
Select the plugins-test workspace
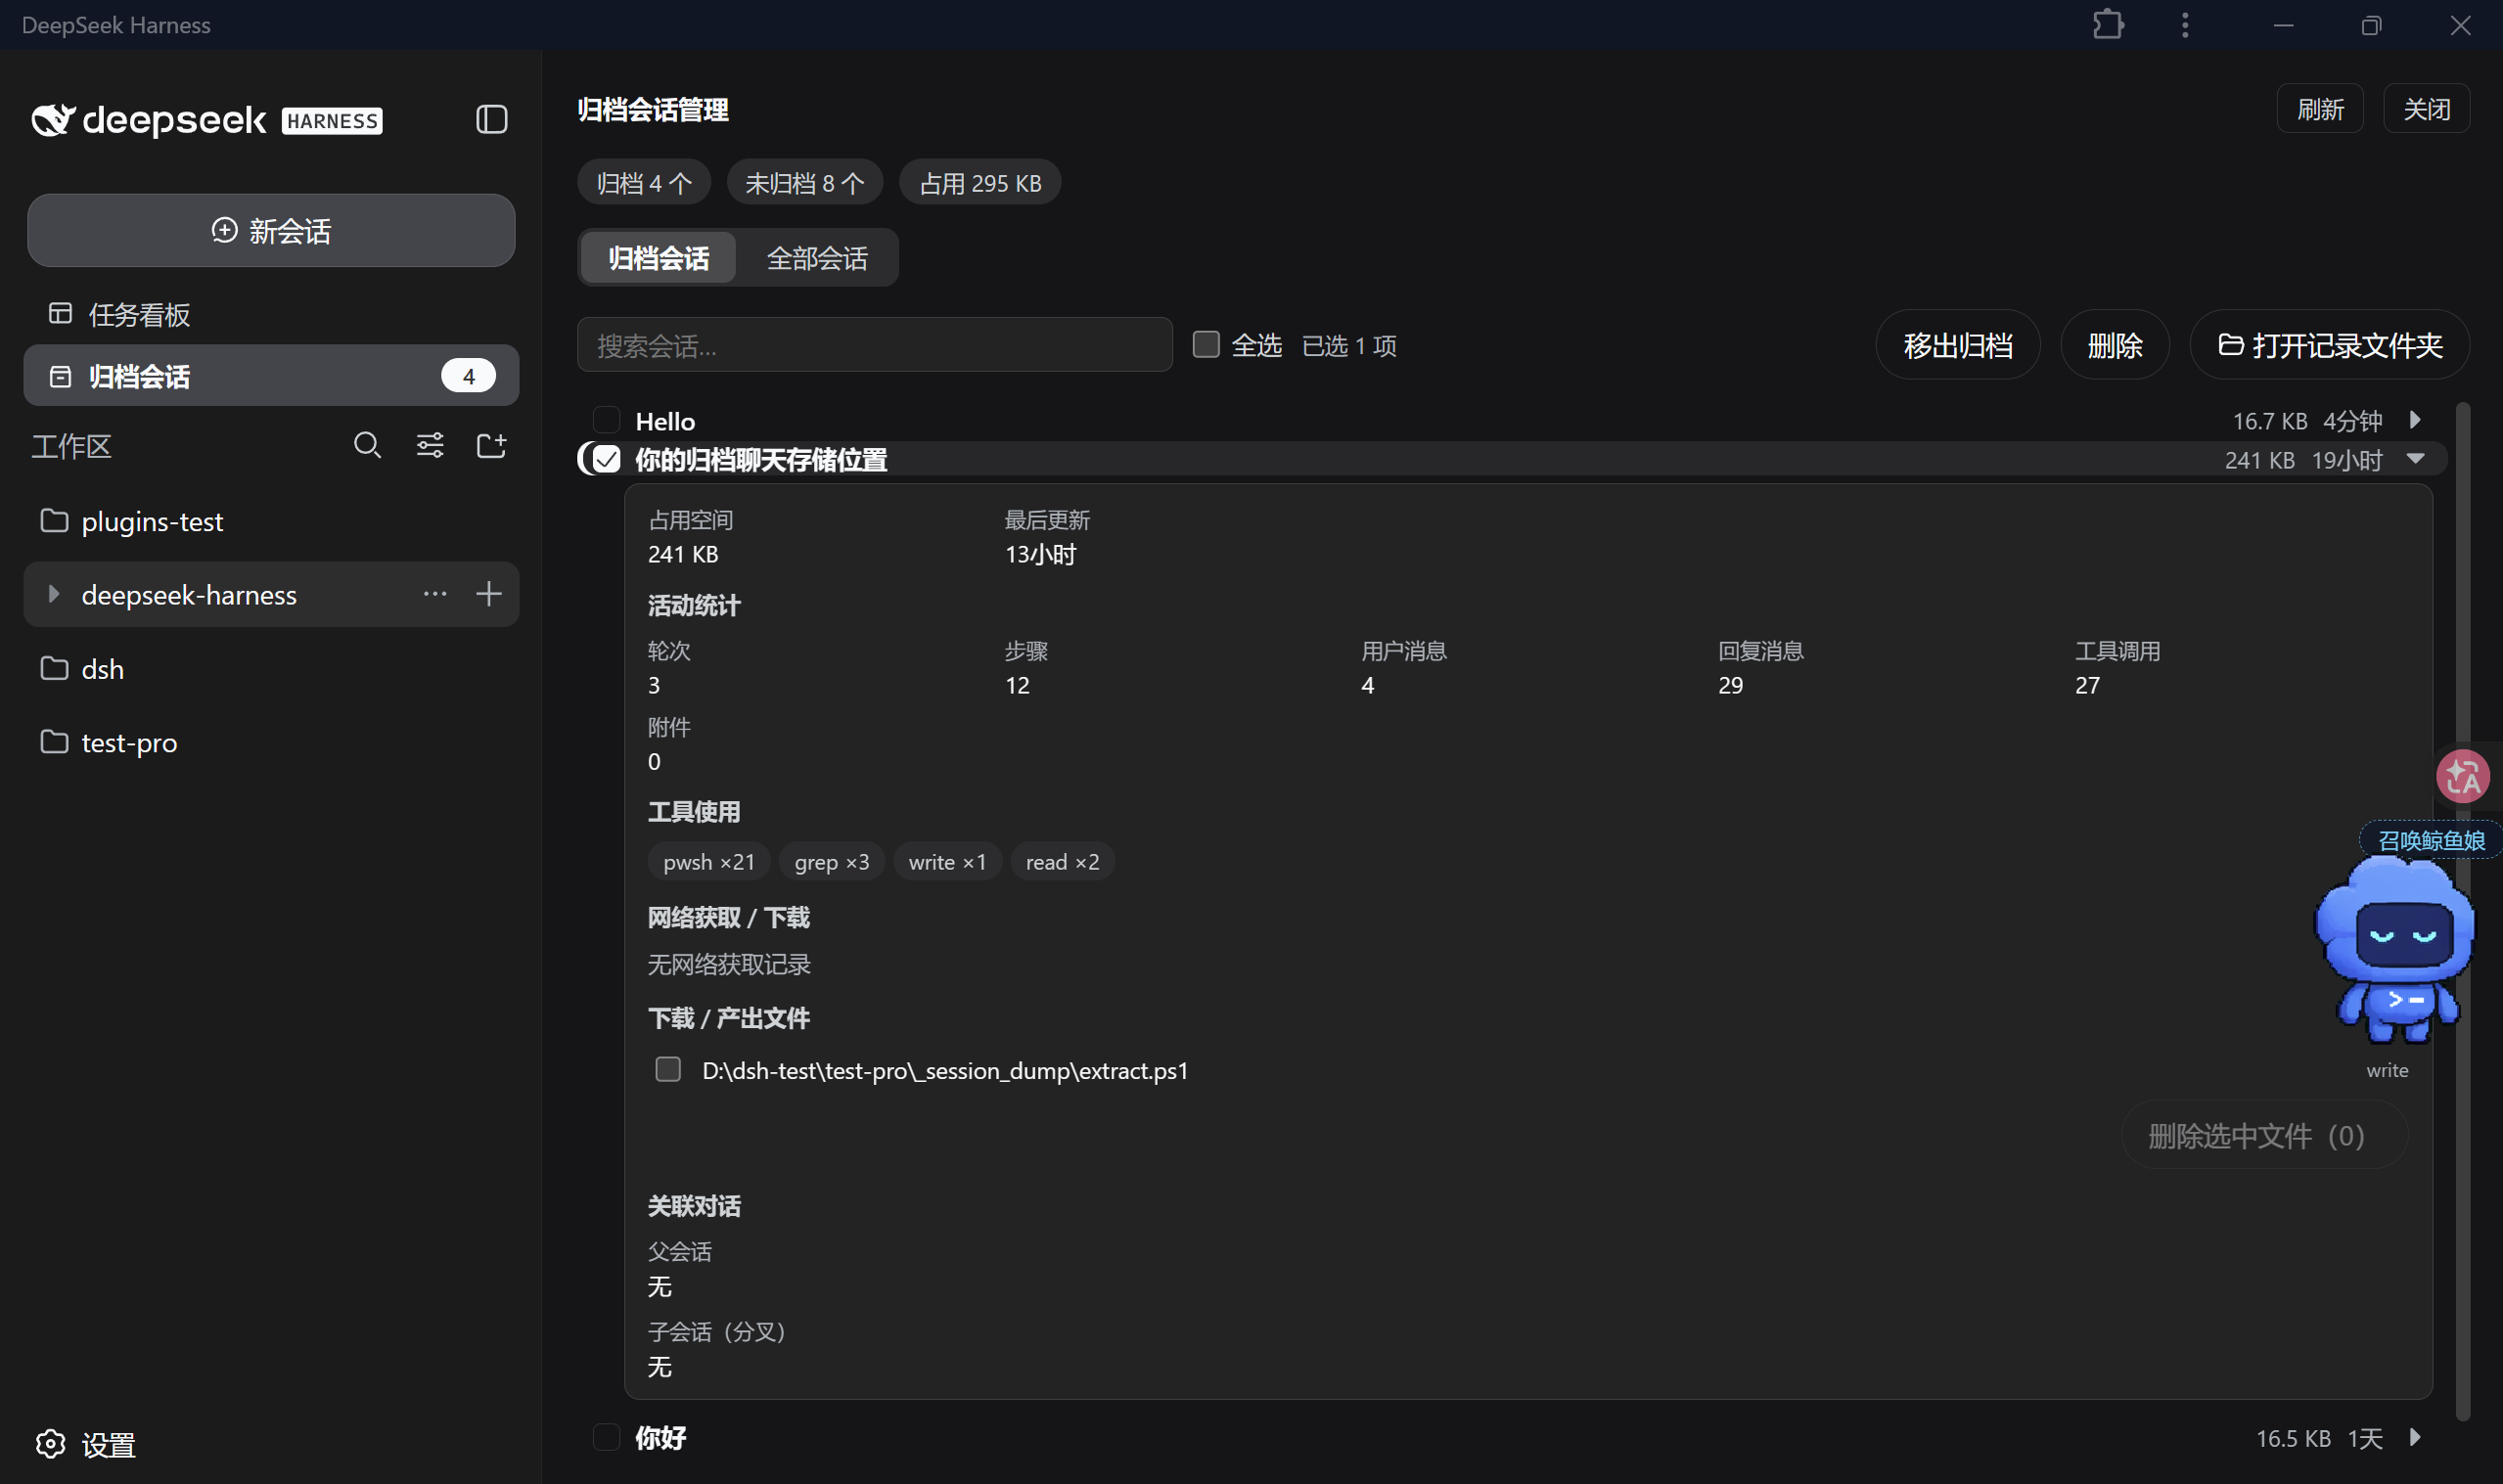(271, 521)
